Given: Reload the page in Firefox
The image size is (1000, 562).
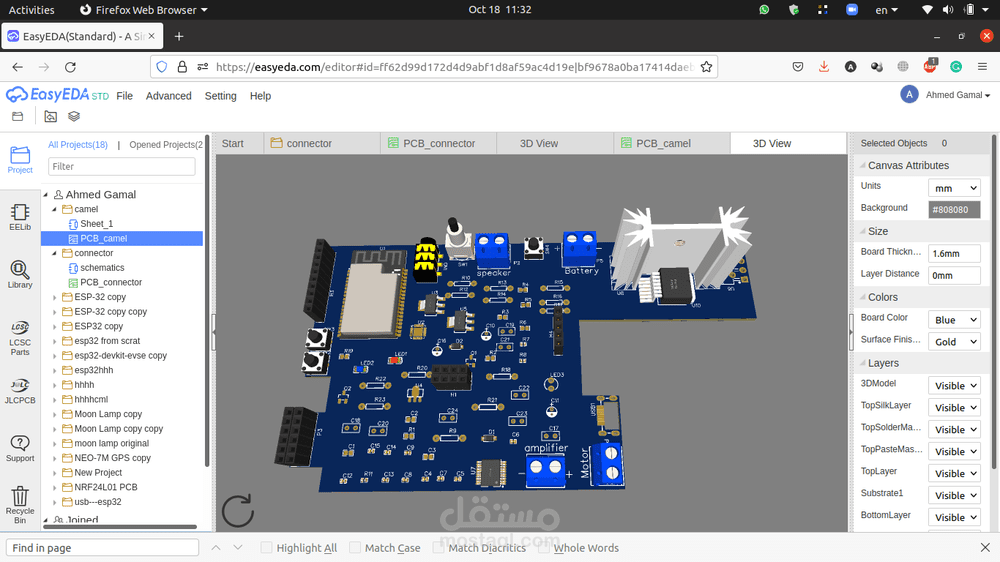Looking at the screenshot, I should pos(70,67).
